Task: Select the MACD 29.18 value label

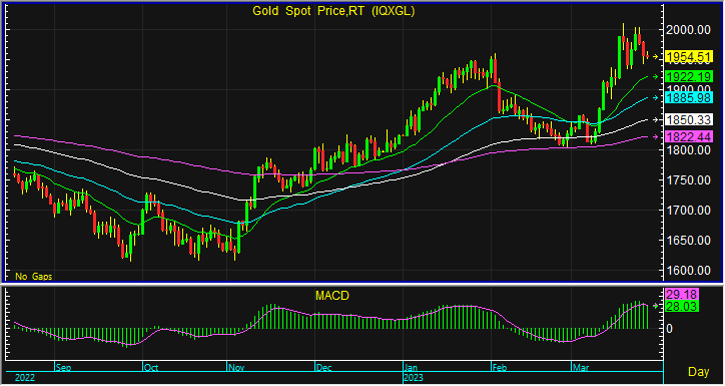Action: (682, 294)
